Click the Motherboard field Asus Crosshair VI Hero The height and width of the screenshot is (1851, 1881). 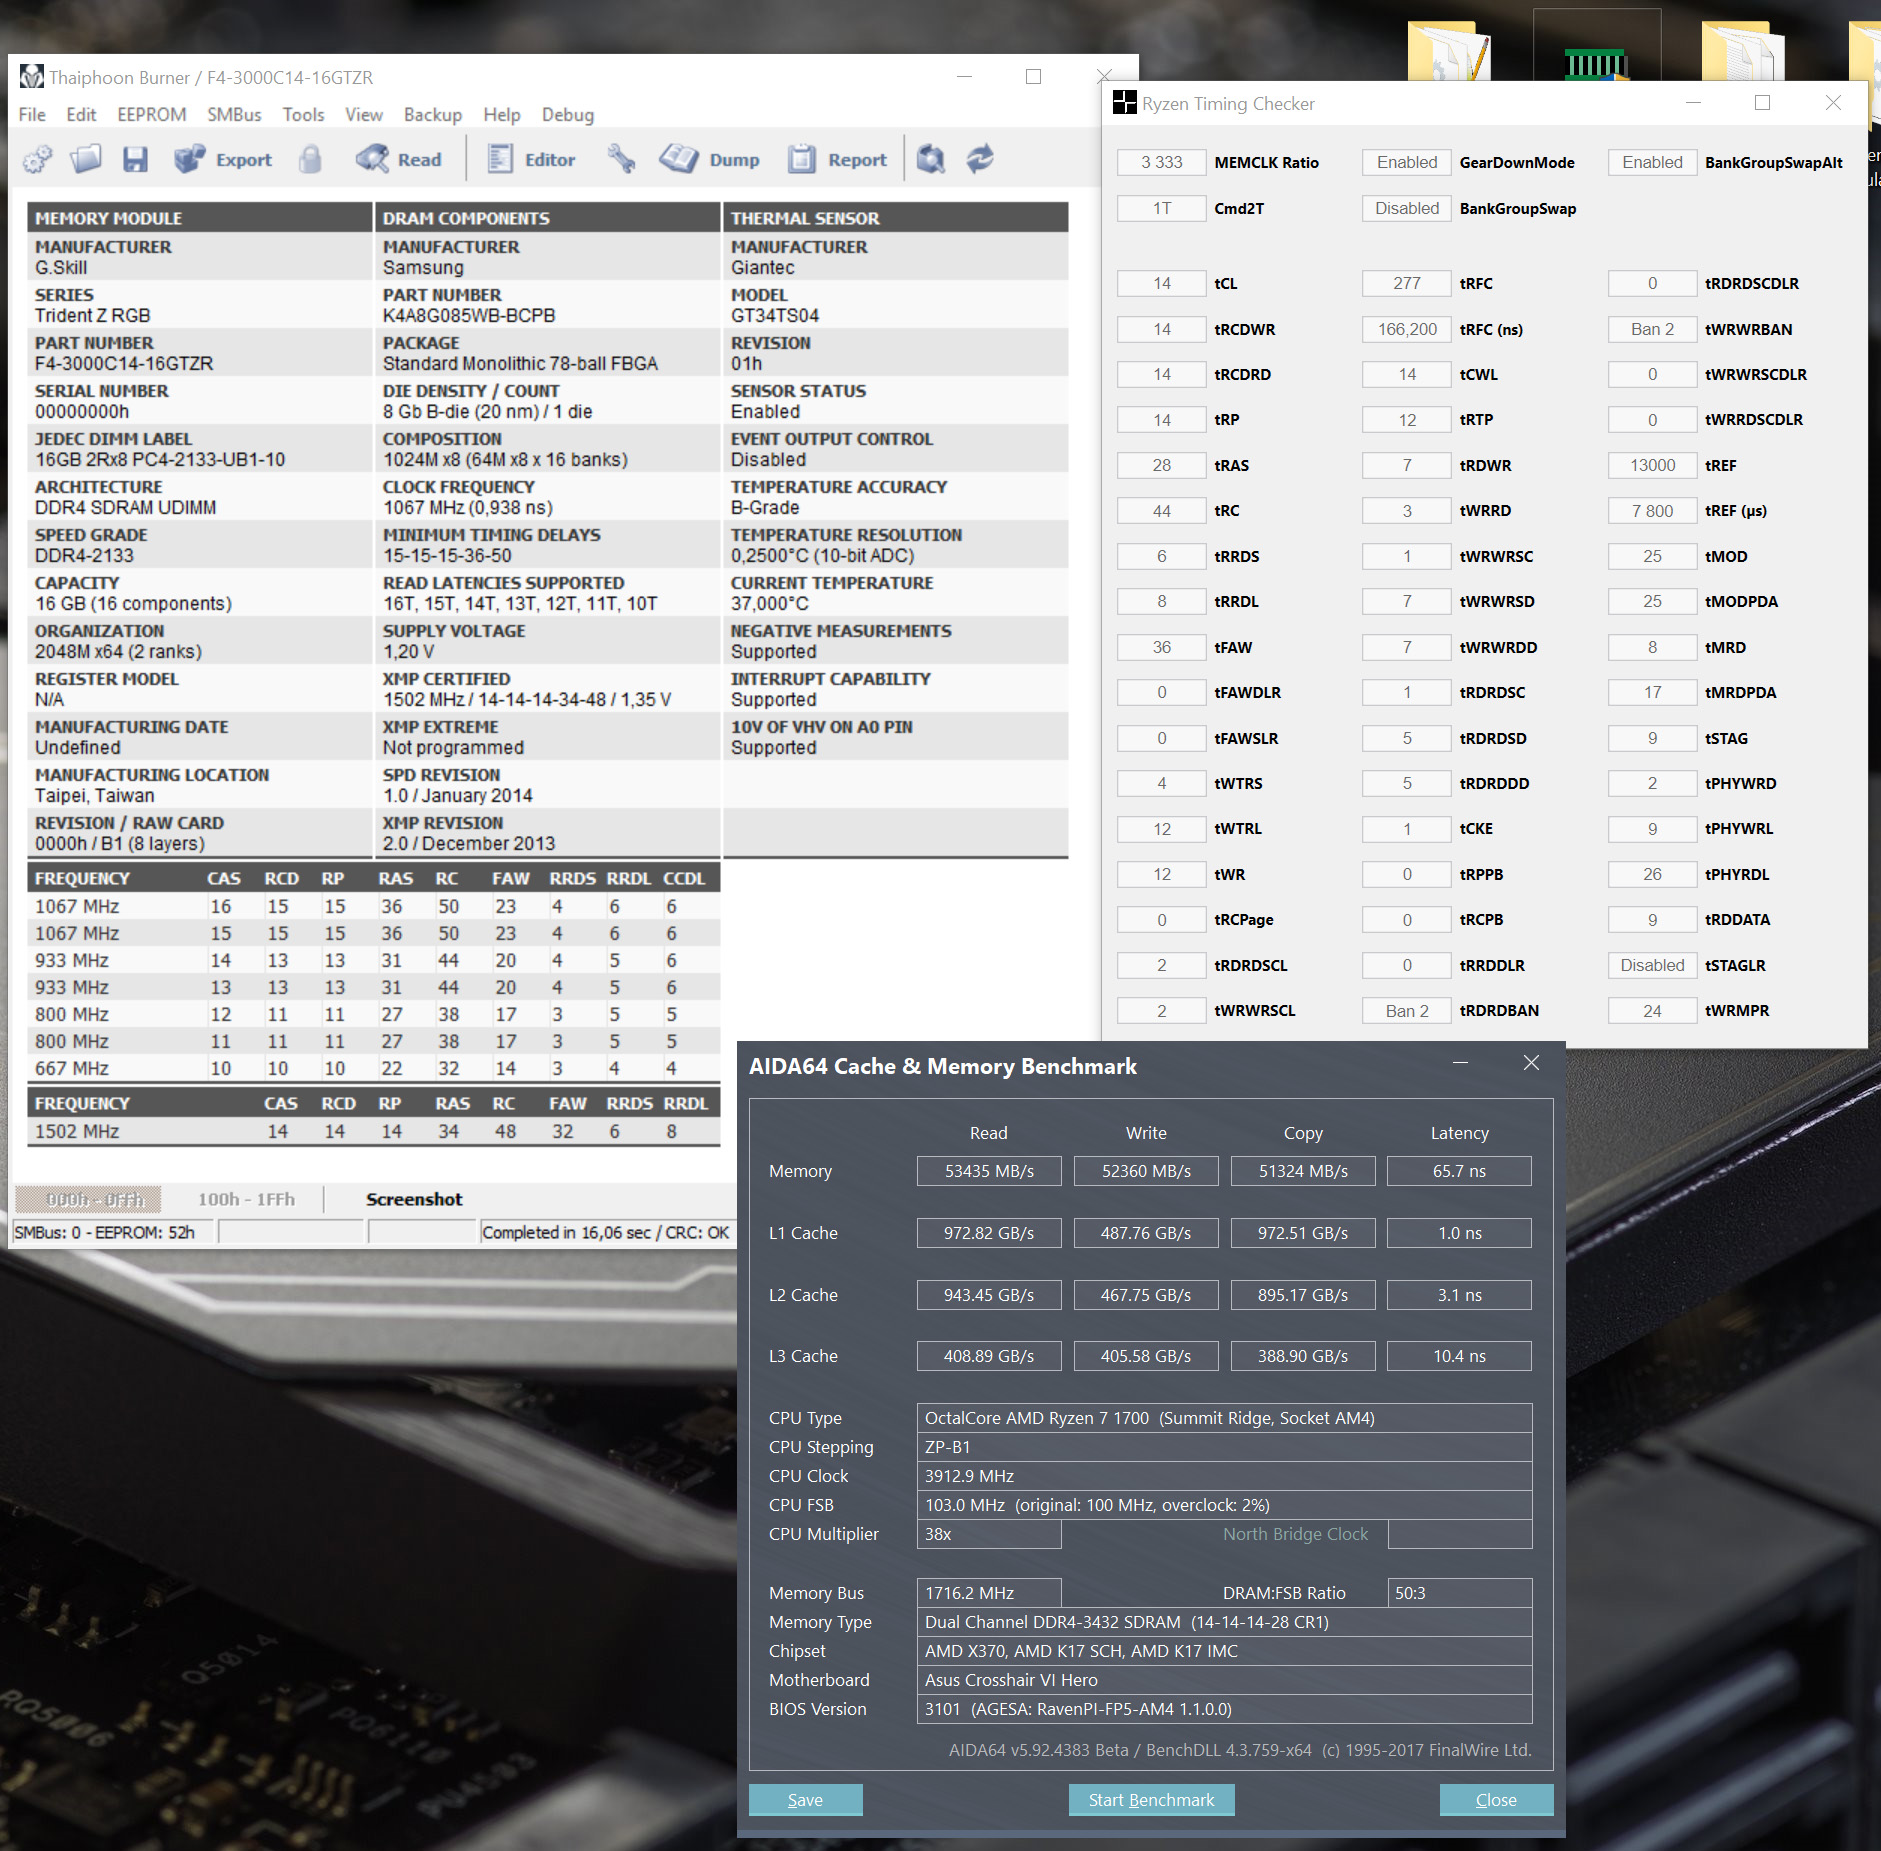[1224, 1680]
